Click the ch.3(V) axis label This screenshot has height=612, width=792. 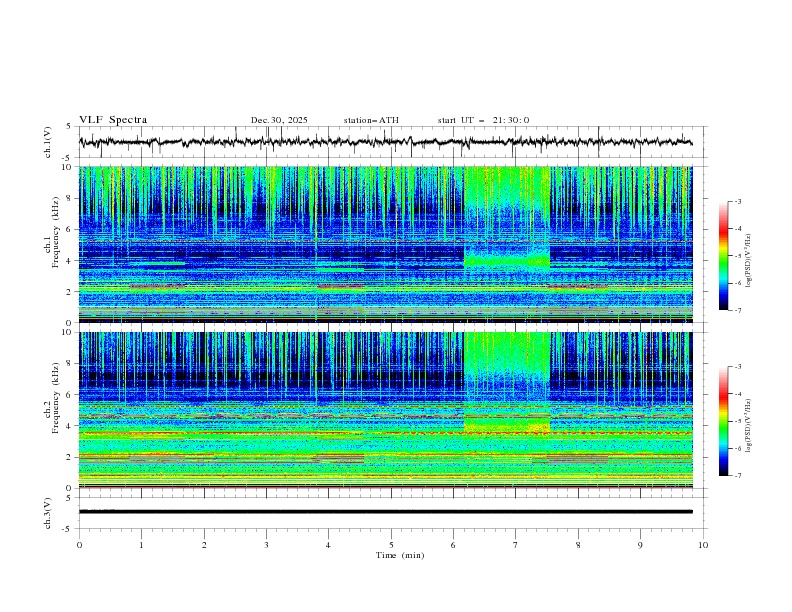48,513
